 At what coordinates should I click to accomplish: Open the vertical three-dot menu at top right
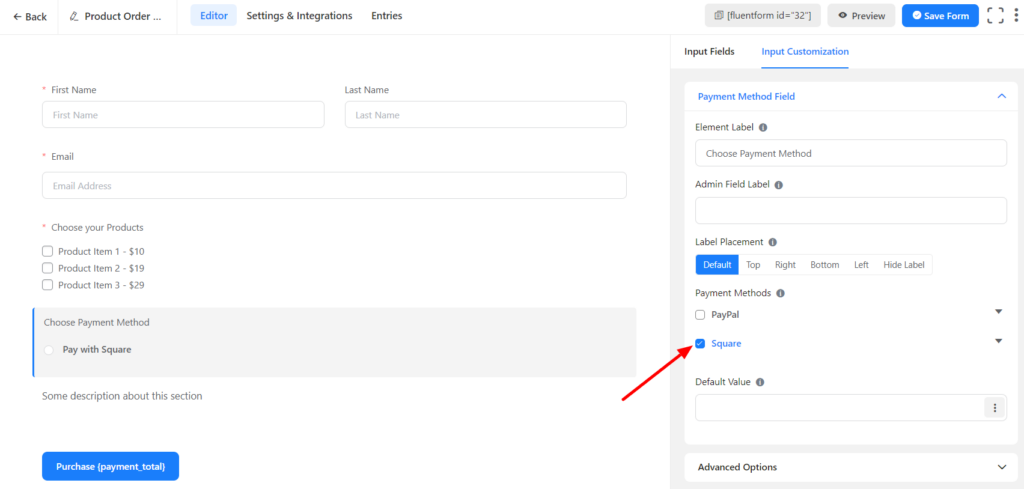pos(1016,16)
